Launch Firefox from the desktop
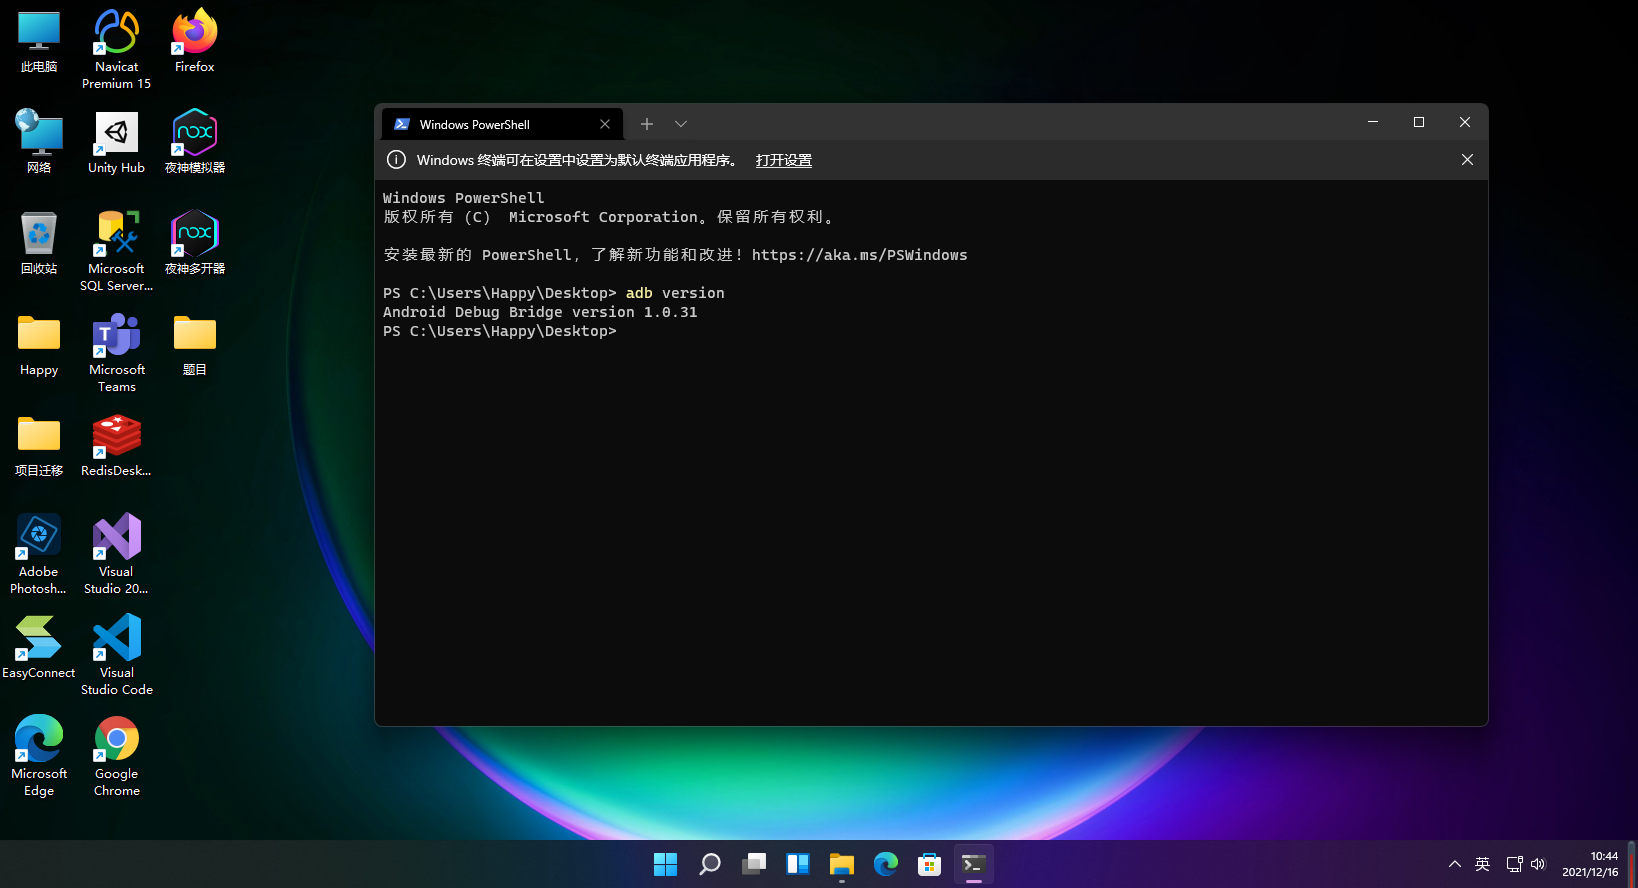The image size is (1638, 888). [x=195, y=42]
